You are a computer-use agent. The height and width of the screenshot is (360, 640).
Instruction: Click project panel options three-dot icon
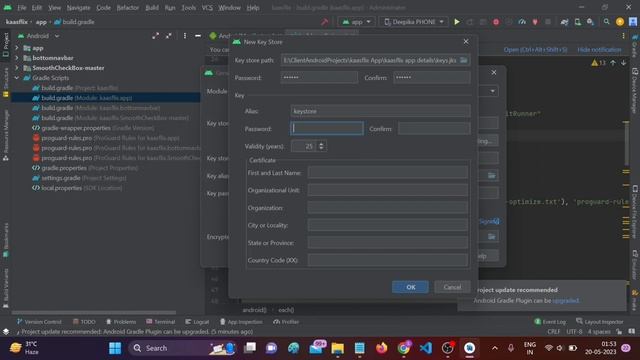(185, 36)
